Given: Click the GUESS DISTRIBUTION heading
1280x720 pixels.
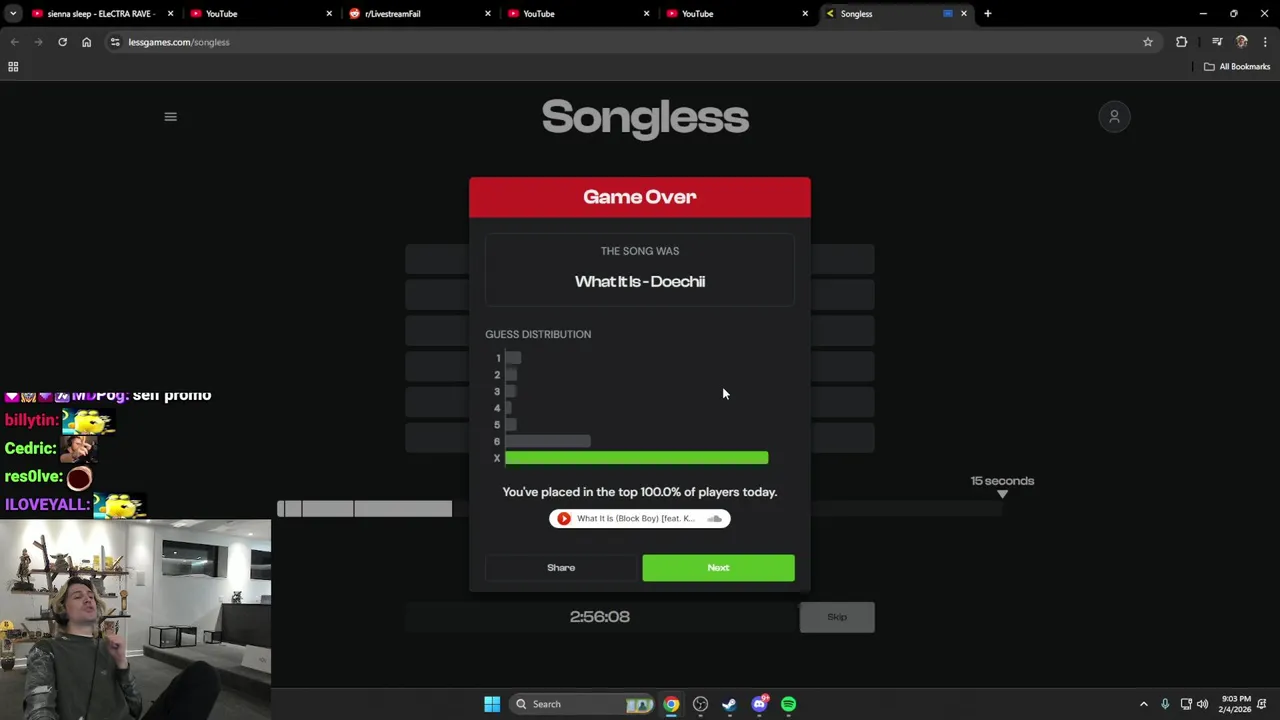Looking at the screenshot, I should [538, 334].
